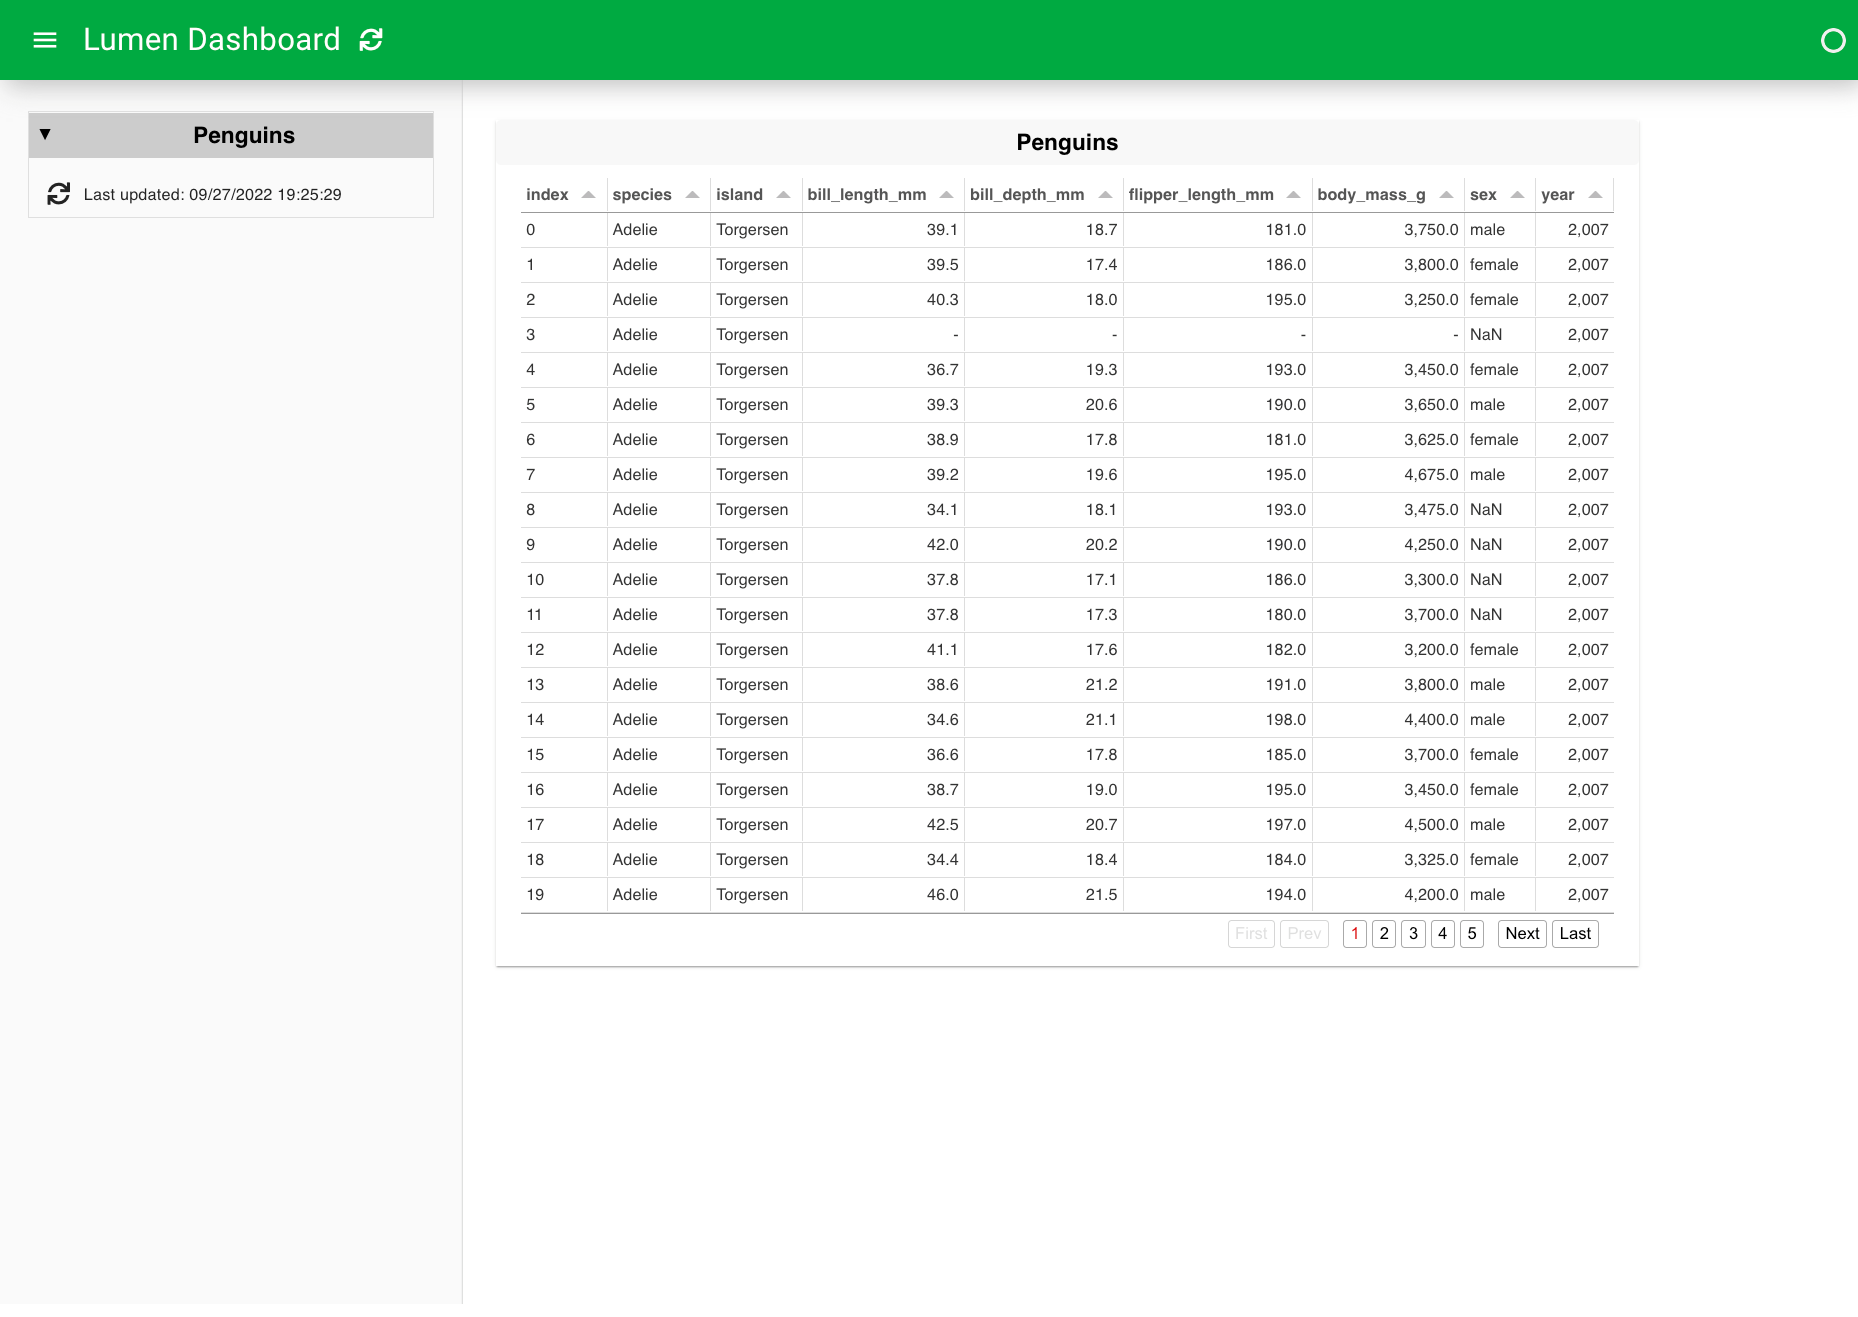1858x1317 pixels.
Task: Click the busy indicator circle in header
Action: (1832, 40)
